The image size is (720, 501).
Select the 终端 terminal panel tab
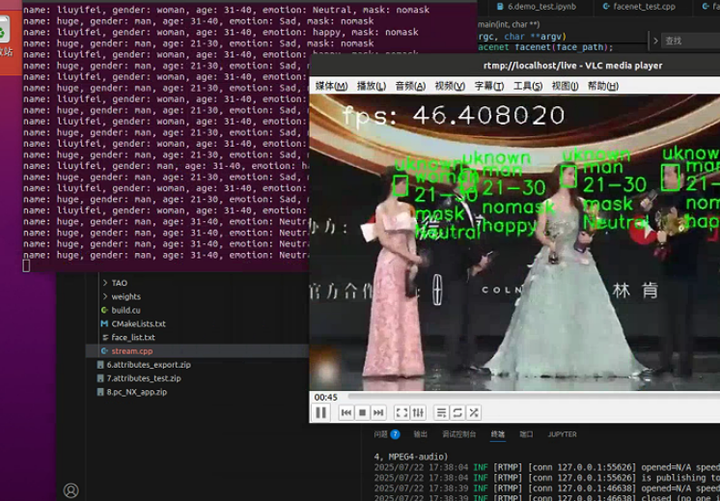click(497, 434)
